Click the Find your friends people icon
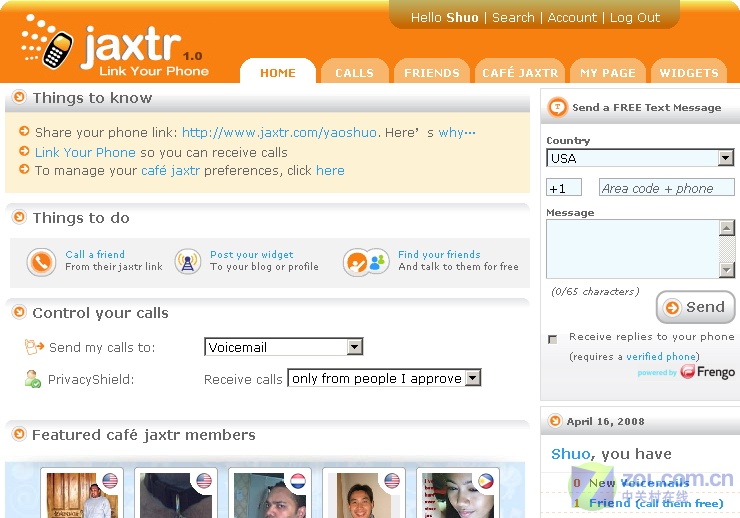 point(366,262)
